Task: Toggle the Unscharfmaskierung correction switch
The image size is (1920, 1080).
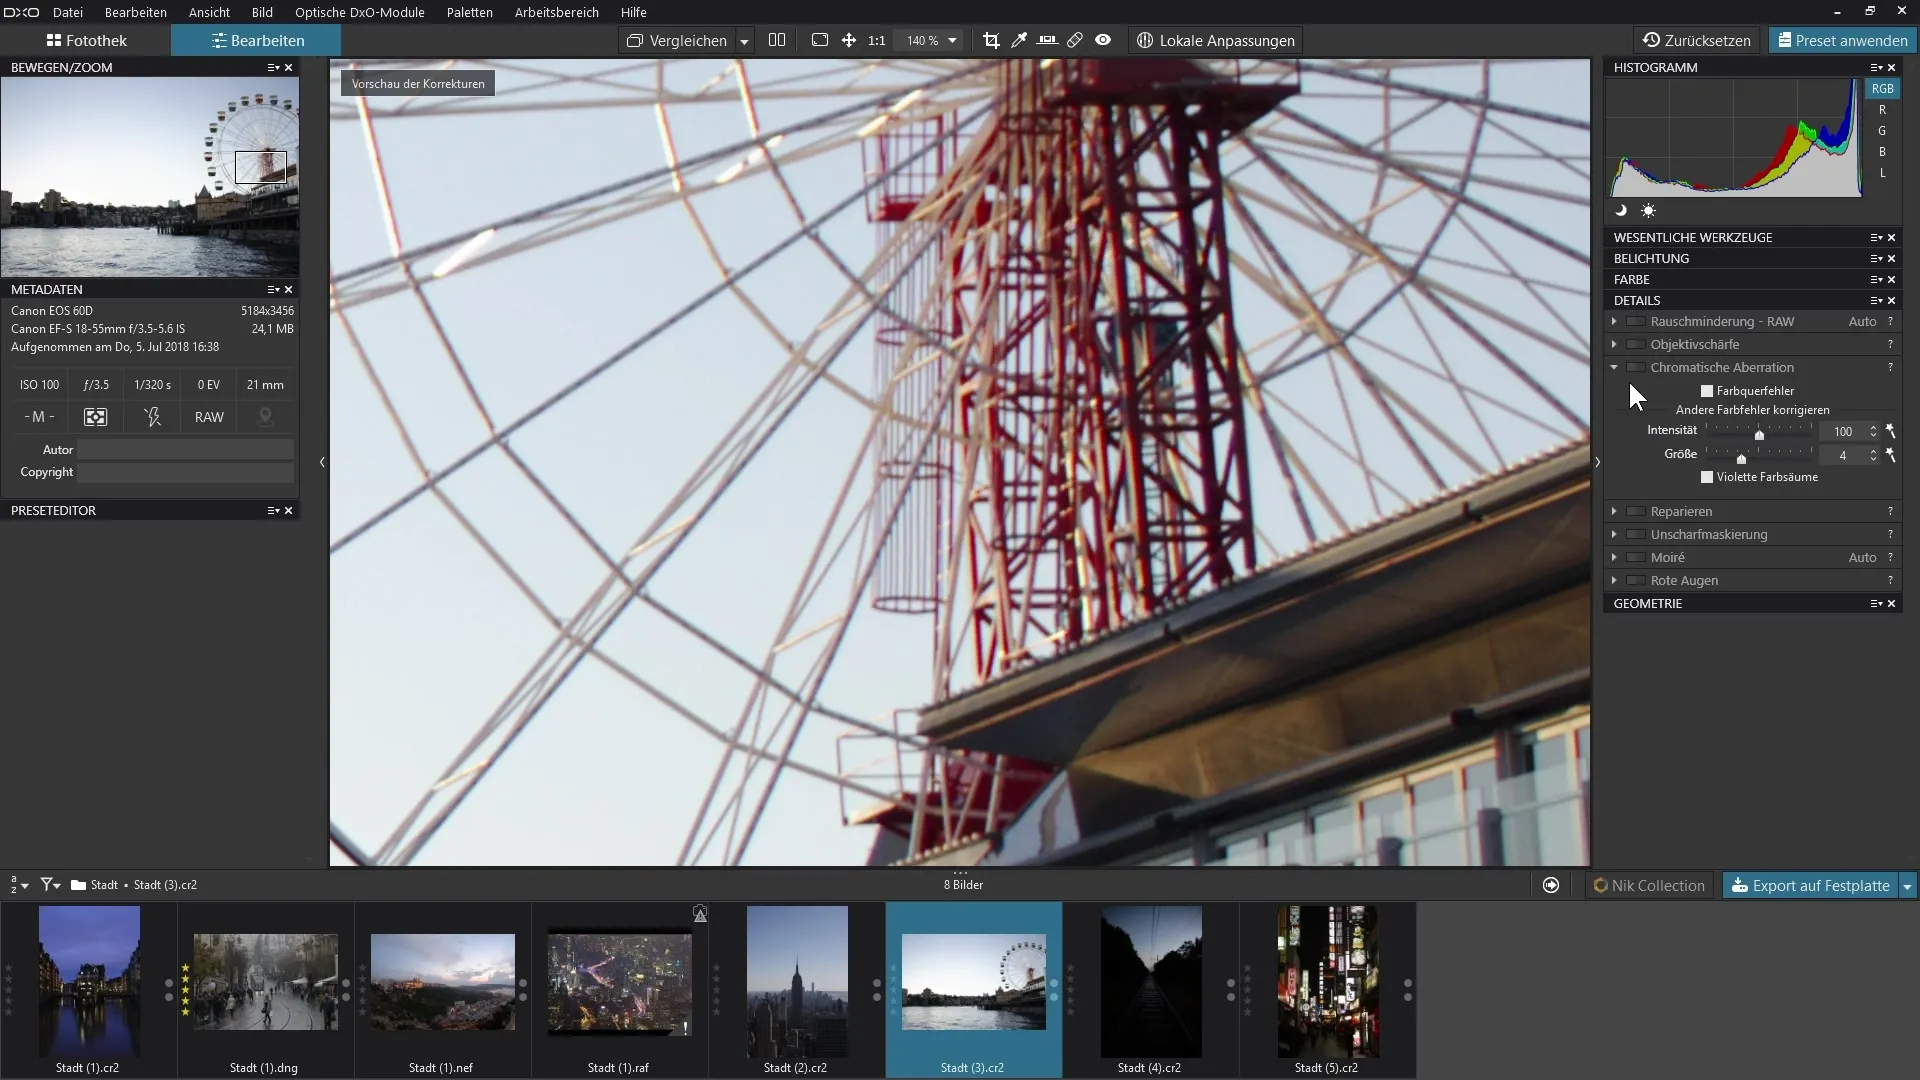Action: 1636,535
